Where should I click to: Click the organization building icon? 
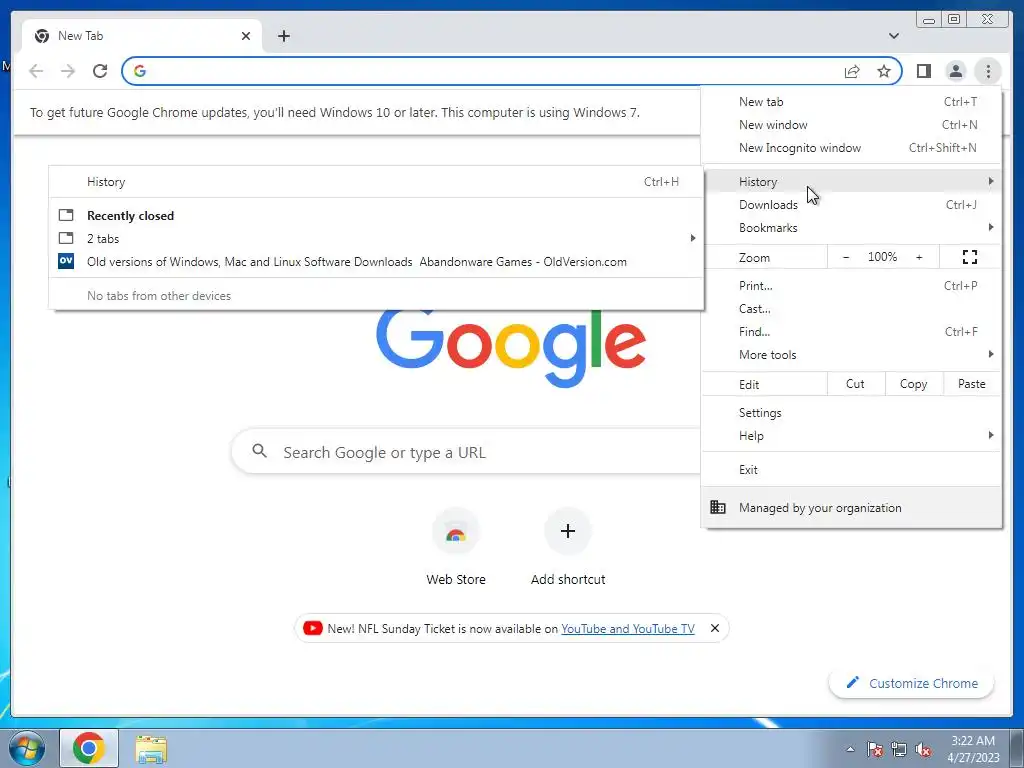click(x=718, y=507)
